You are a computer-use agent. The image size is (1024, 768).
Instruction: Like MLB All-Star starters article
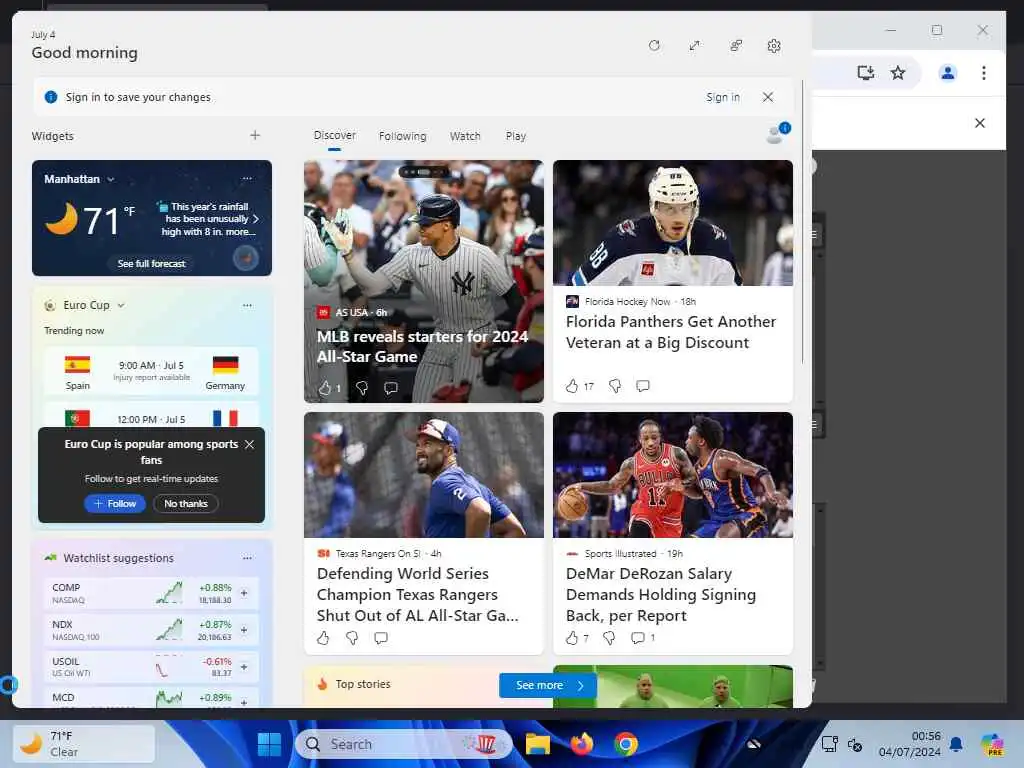pyautogui.click(x=325, y=388)
